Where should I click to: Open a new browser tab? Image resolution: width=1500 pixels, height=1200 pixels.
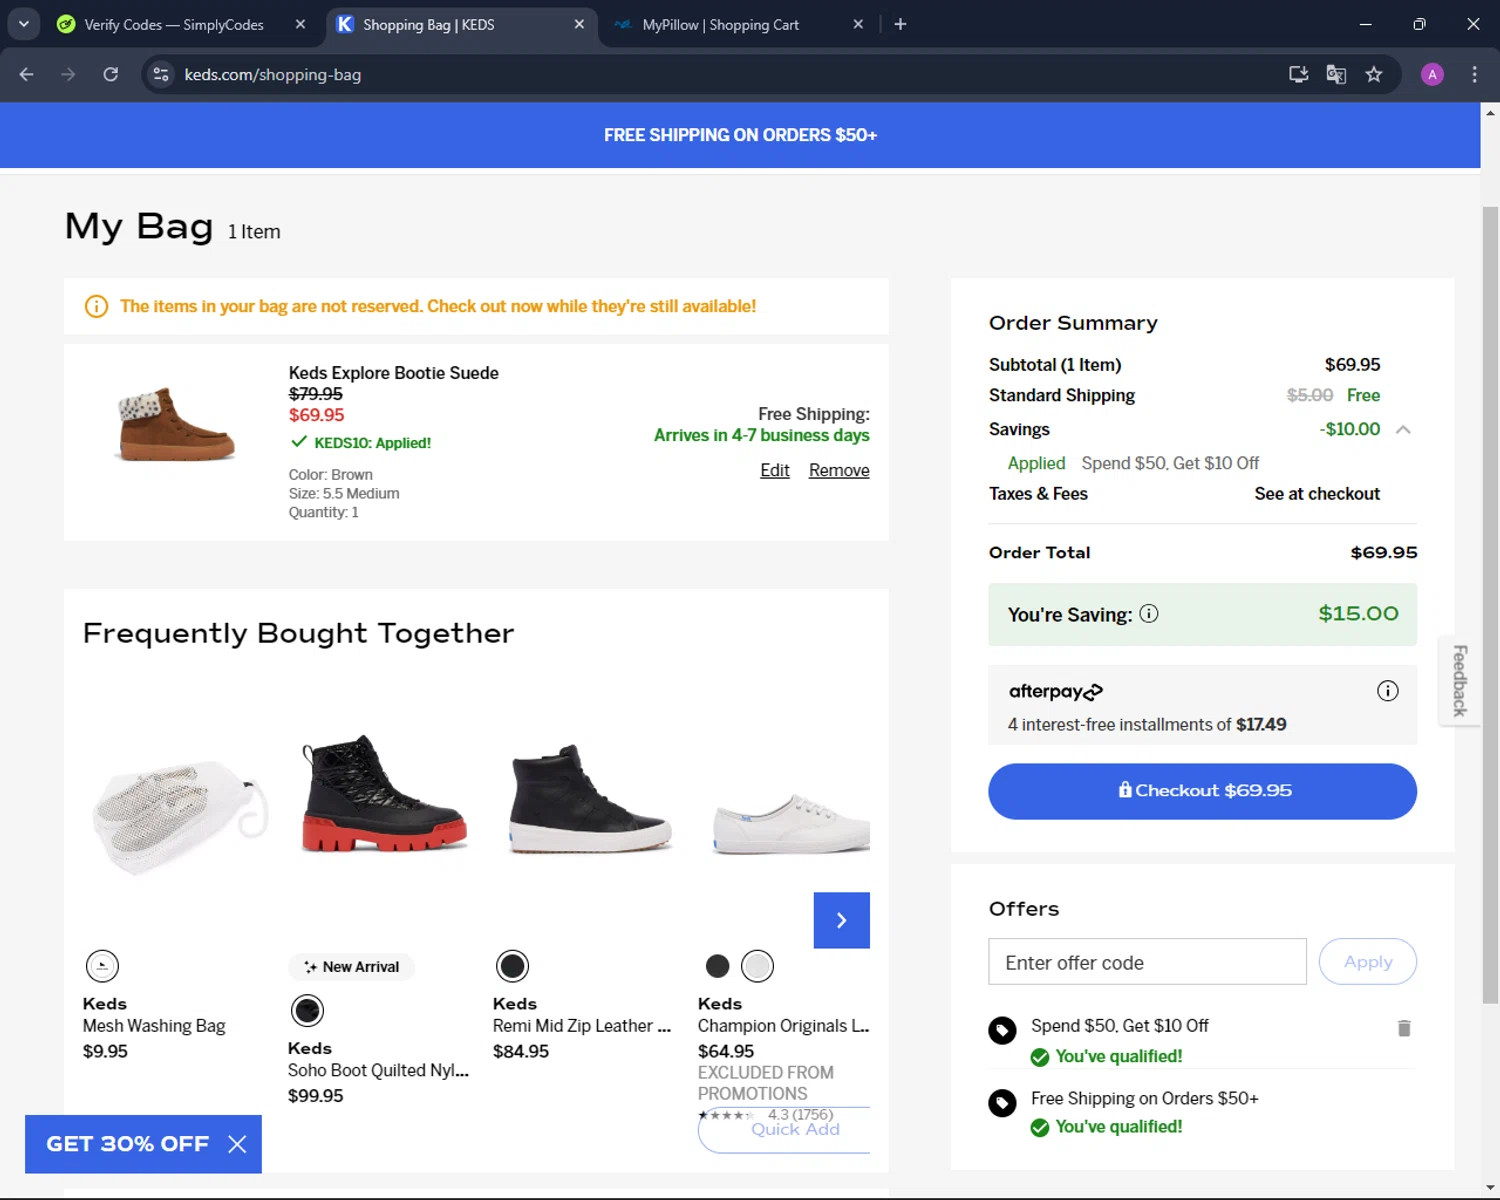pyautogui.click(x=900, y=24)
